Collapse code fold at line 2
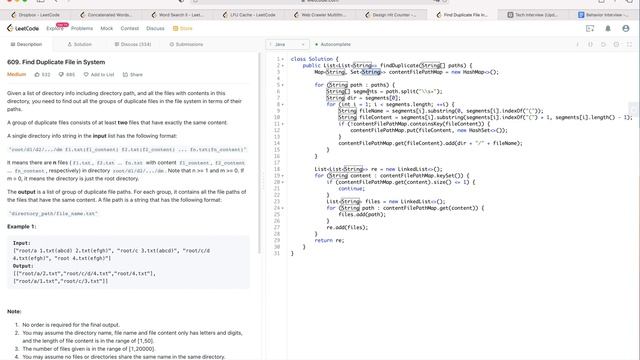 [x=283, y=66]
